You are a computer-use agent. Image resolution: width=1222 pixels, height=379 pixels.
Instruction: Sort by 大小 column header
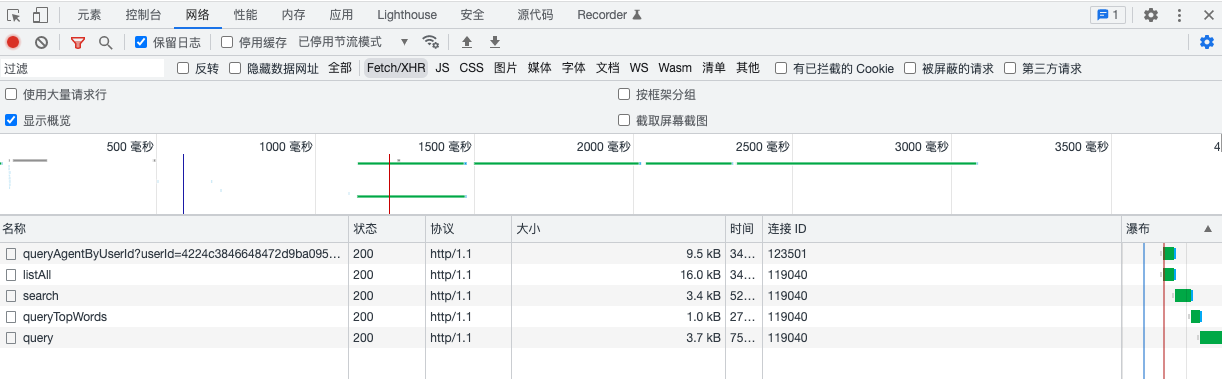click(x=618, y=229)
